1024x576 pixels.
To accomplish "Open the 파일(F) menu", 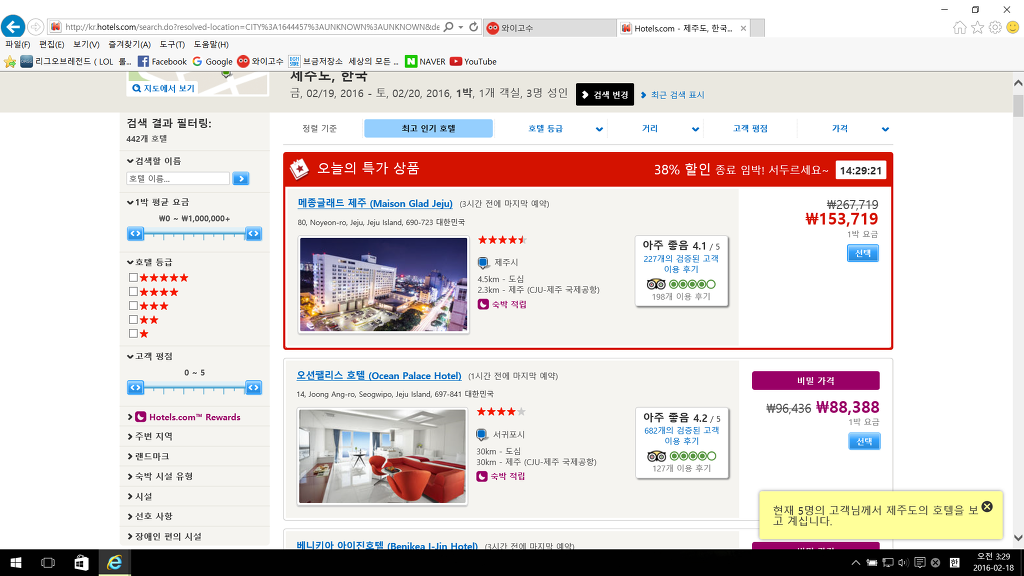I will click(18, 44).
